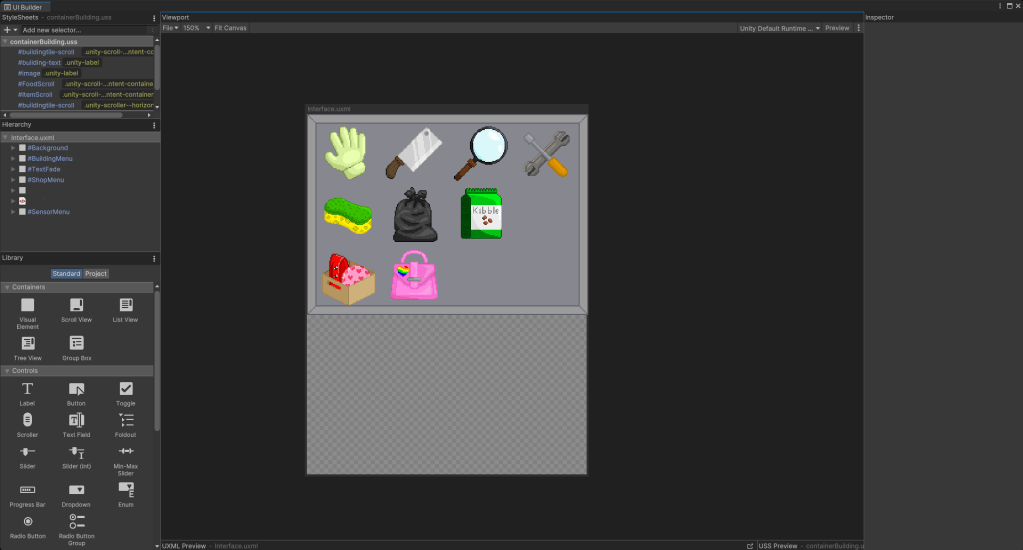Pop out the UXML Preview pane
This screenshot has height=550, width=1023.
point(750,546)
